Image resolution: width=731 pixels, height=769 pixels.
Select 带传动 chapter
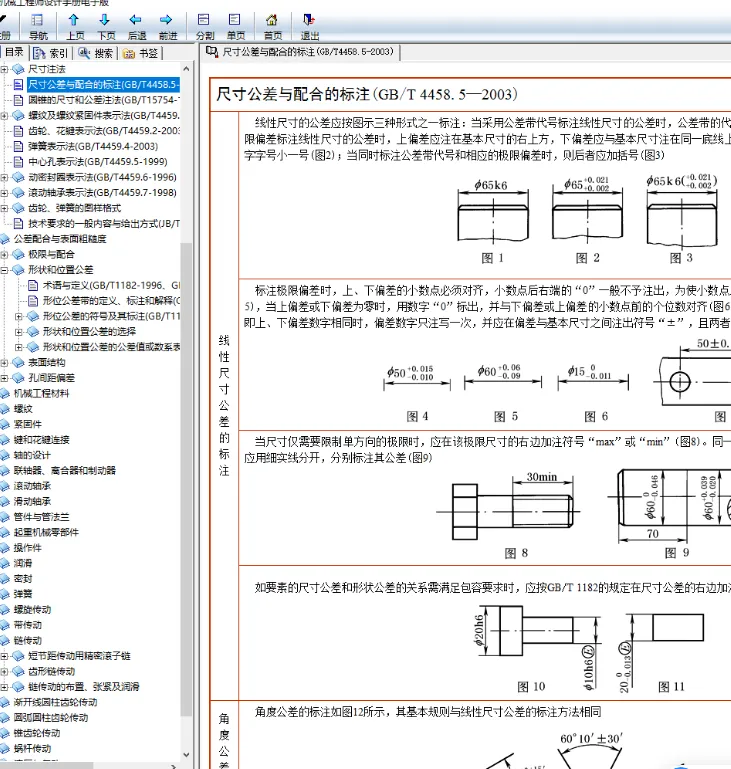click(x=28, y=625)
